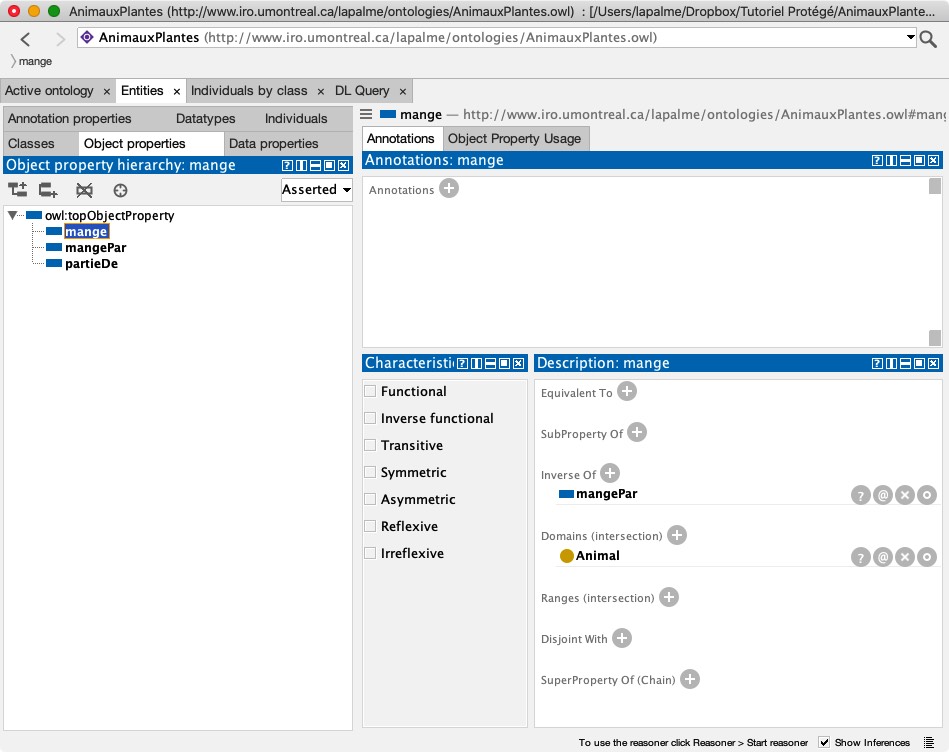Image resolution: width=949 pixels, height=752 pixels.
Task: Add a Ranges (intersection) entry
Action: (x=668, y=597)
